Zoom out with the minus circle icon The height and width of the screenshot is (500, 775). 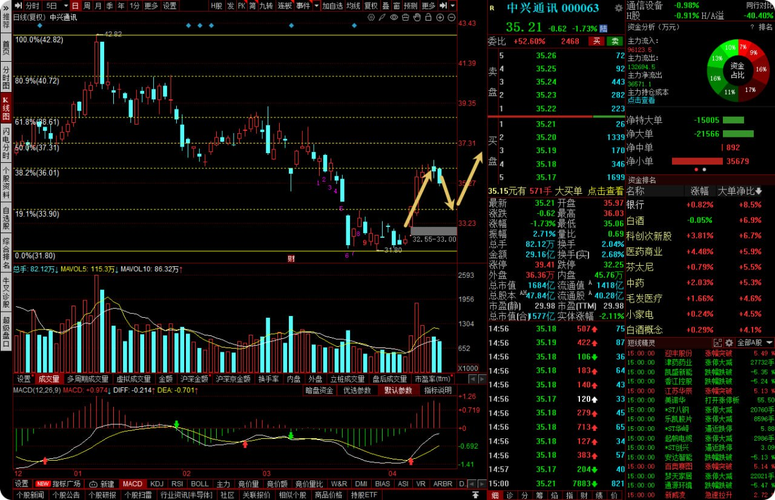[451, 17]
